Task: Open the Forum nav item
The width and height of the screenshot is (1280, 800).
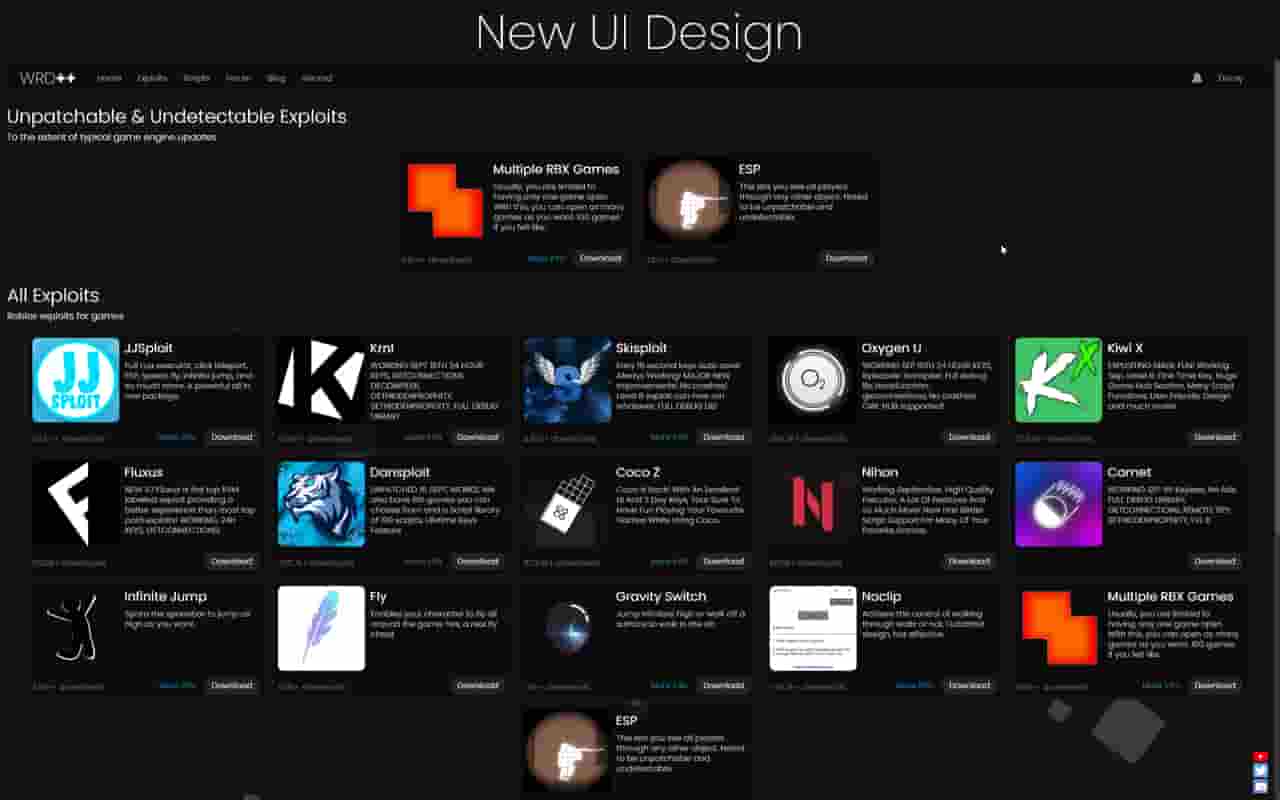Action: point(238,78)
